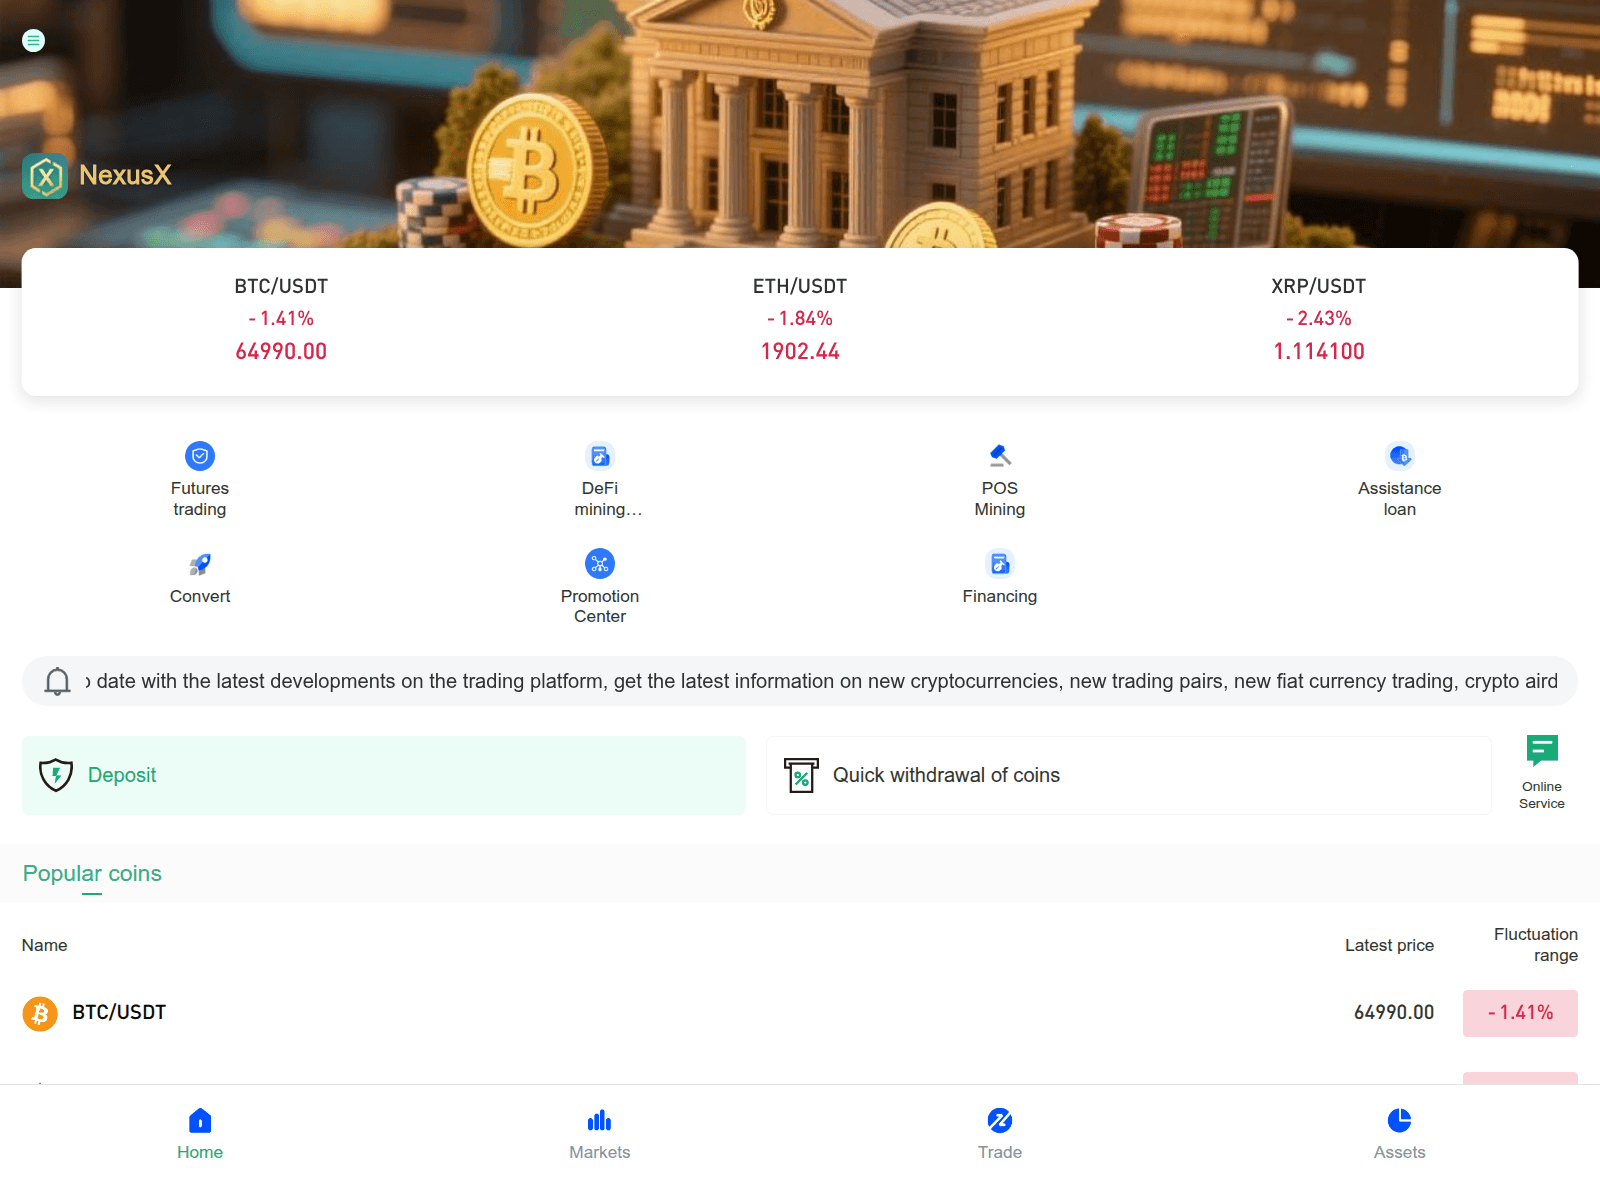Click the Quick withdrawal percent icon
The width and height of the screenshot is (1600, 1200).
[x=801, y=775]
